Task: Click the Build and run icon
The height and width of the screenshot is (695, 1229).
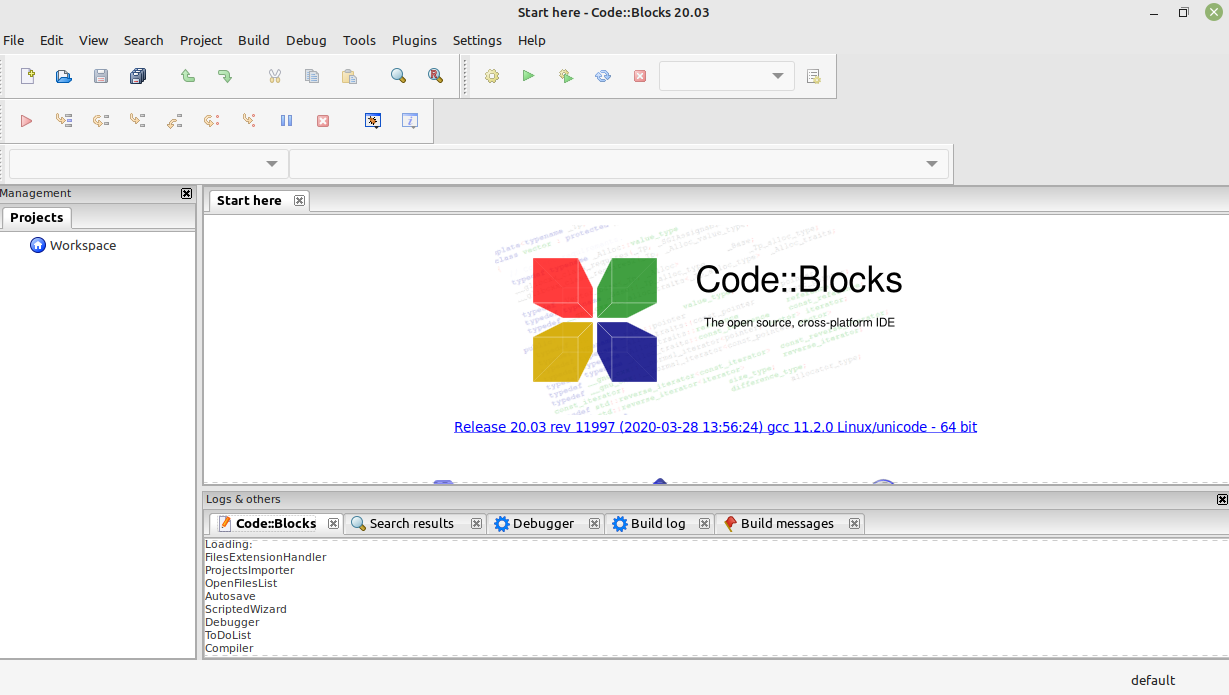Action: tap(566, 76)
